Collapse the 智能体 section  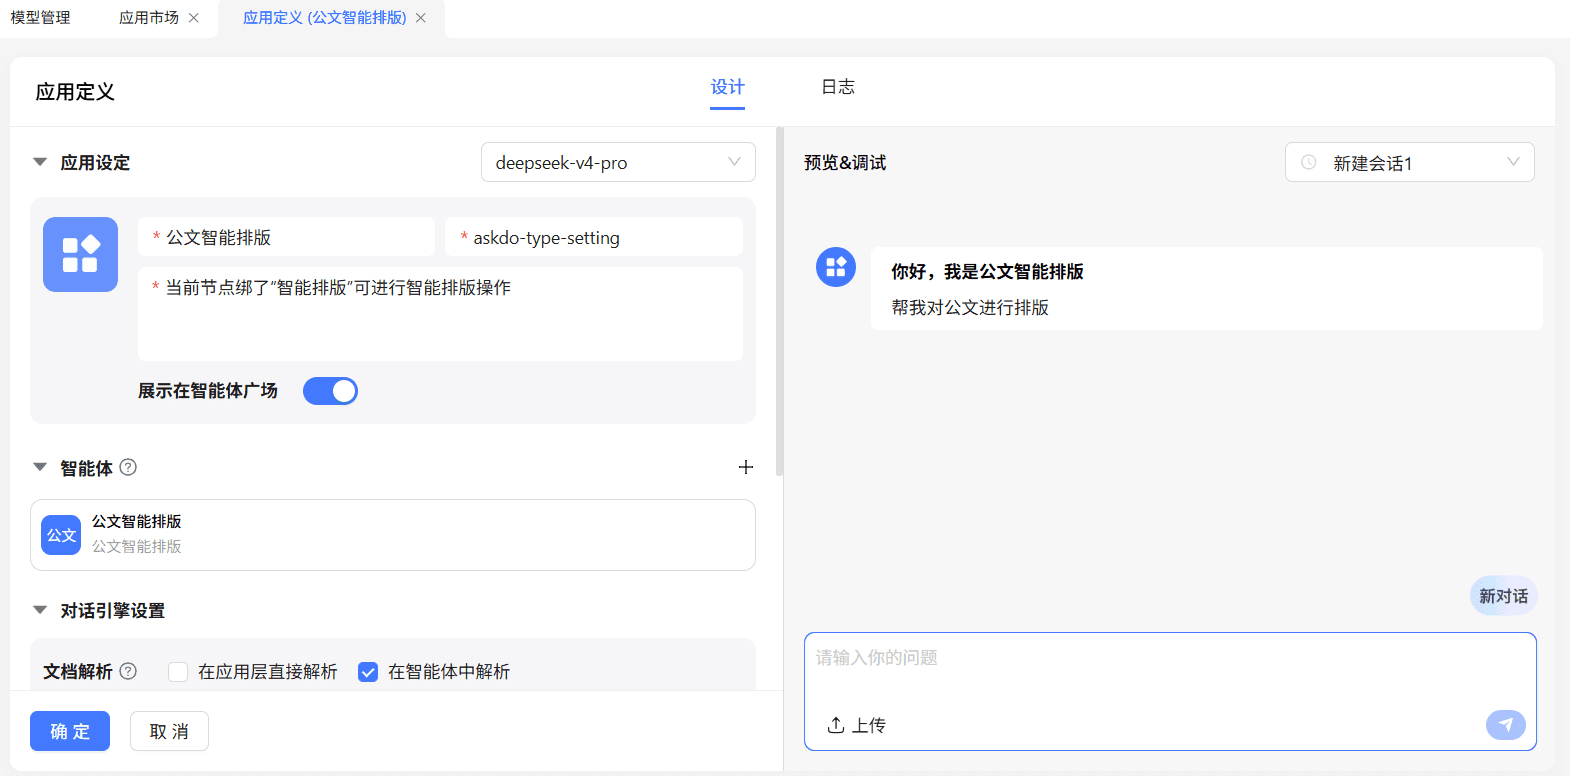click(40, 467)
